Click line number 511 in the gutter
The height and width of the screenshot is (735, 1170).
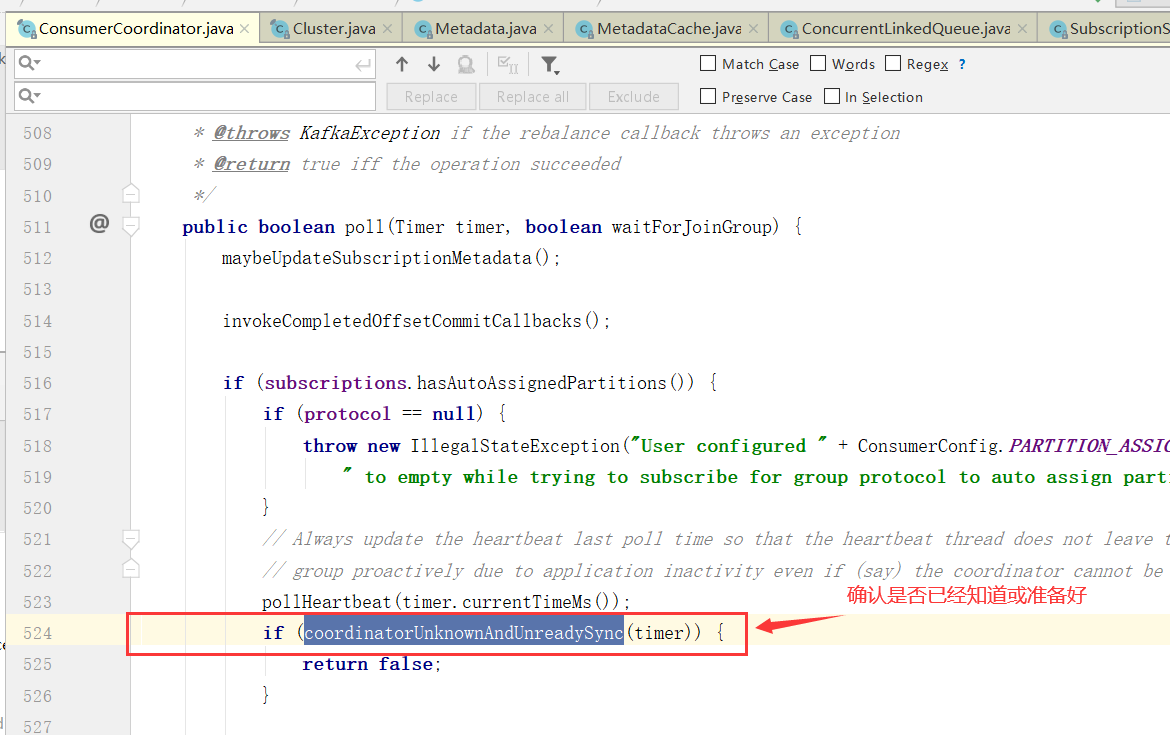click(37, 228)
